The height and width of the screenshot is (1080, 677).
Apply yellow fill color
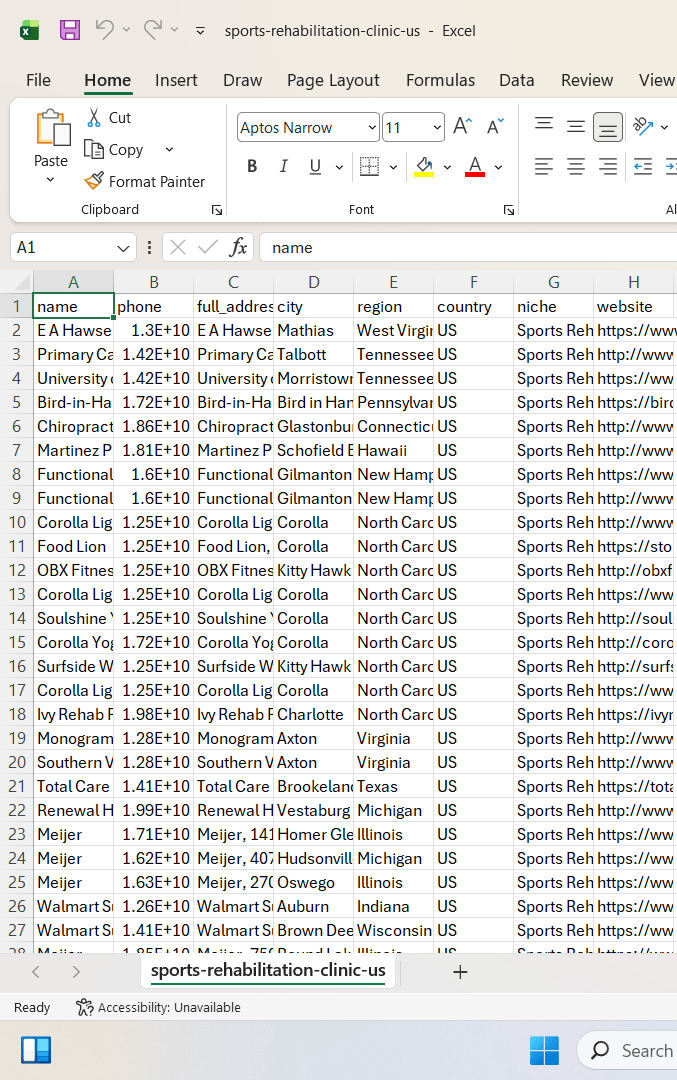[424, 166]
